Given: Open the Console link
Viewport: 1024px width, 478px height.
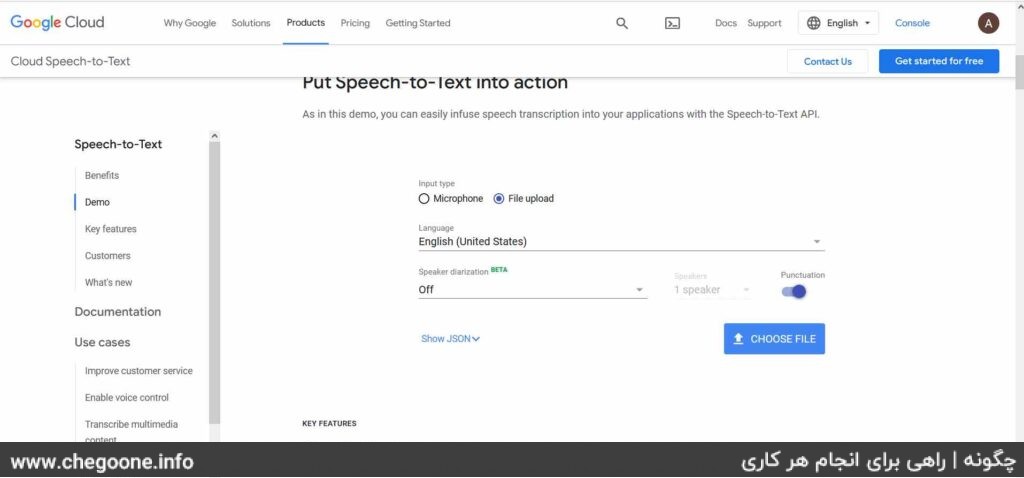Looking at the screenshot, I should point(912,23).
